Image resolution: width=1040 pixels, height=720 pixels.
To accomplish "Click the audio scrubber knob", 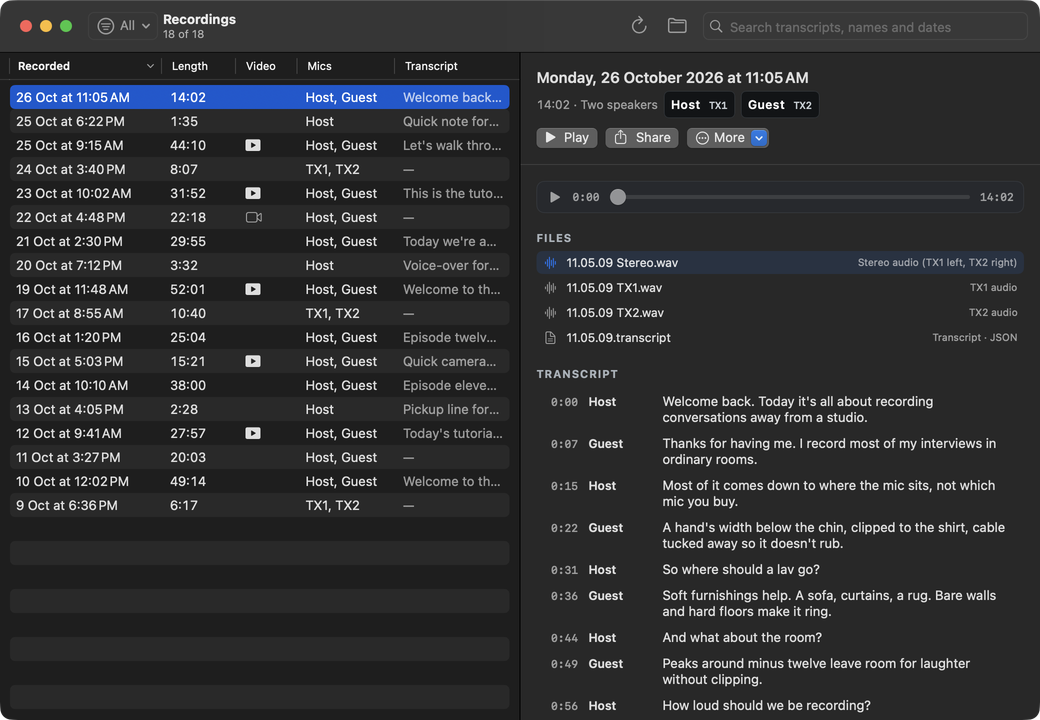I will (618, 197).
